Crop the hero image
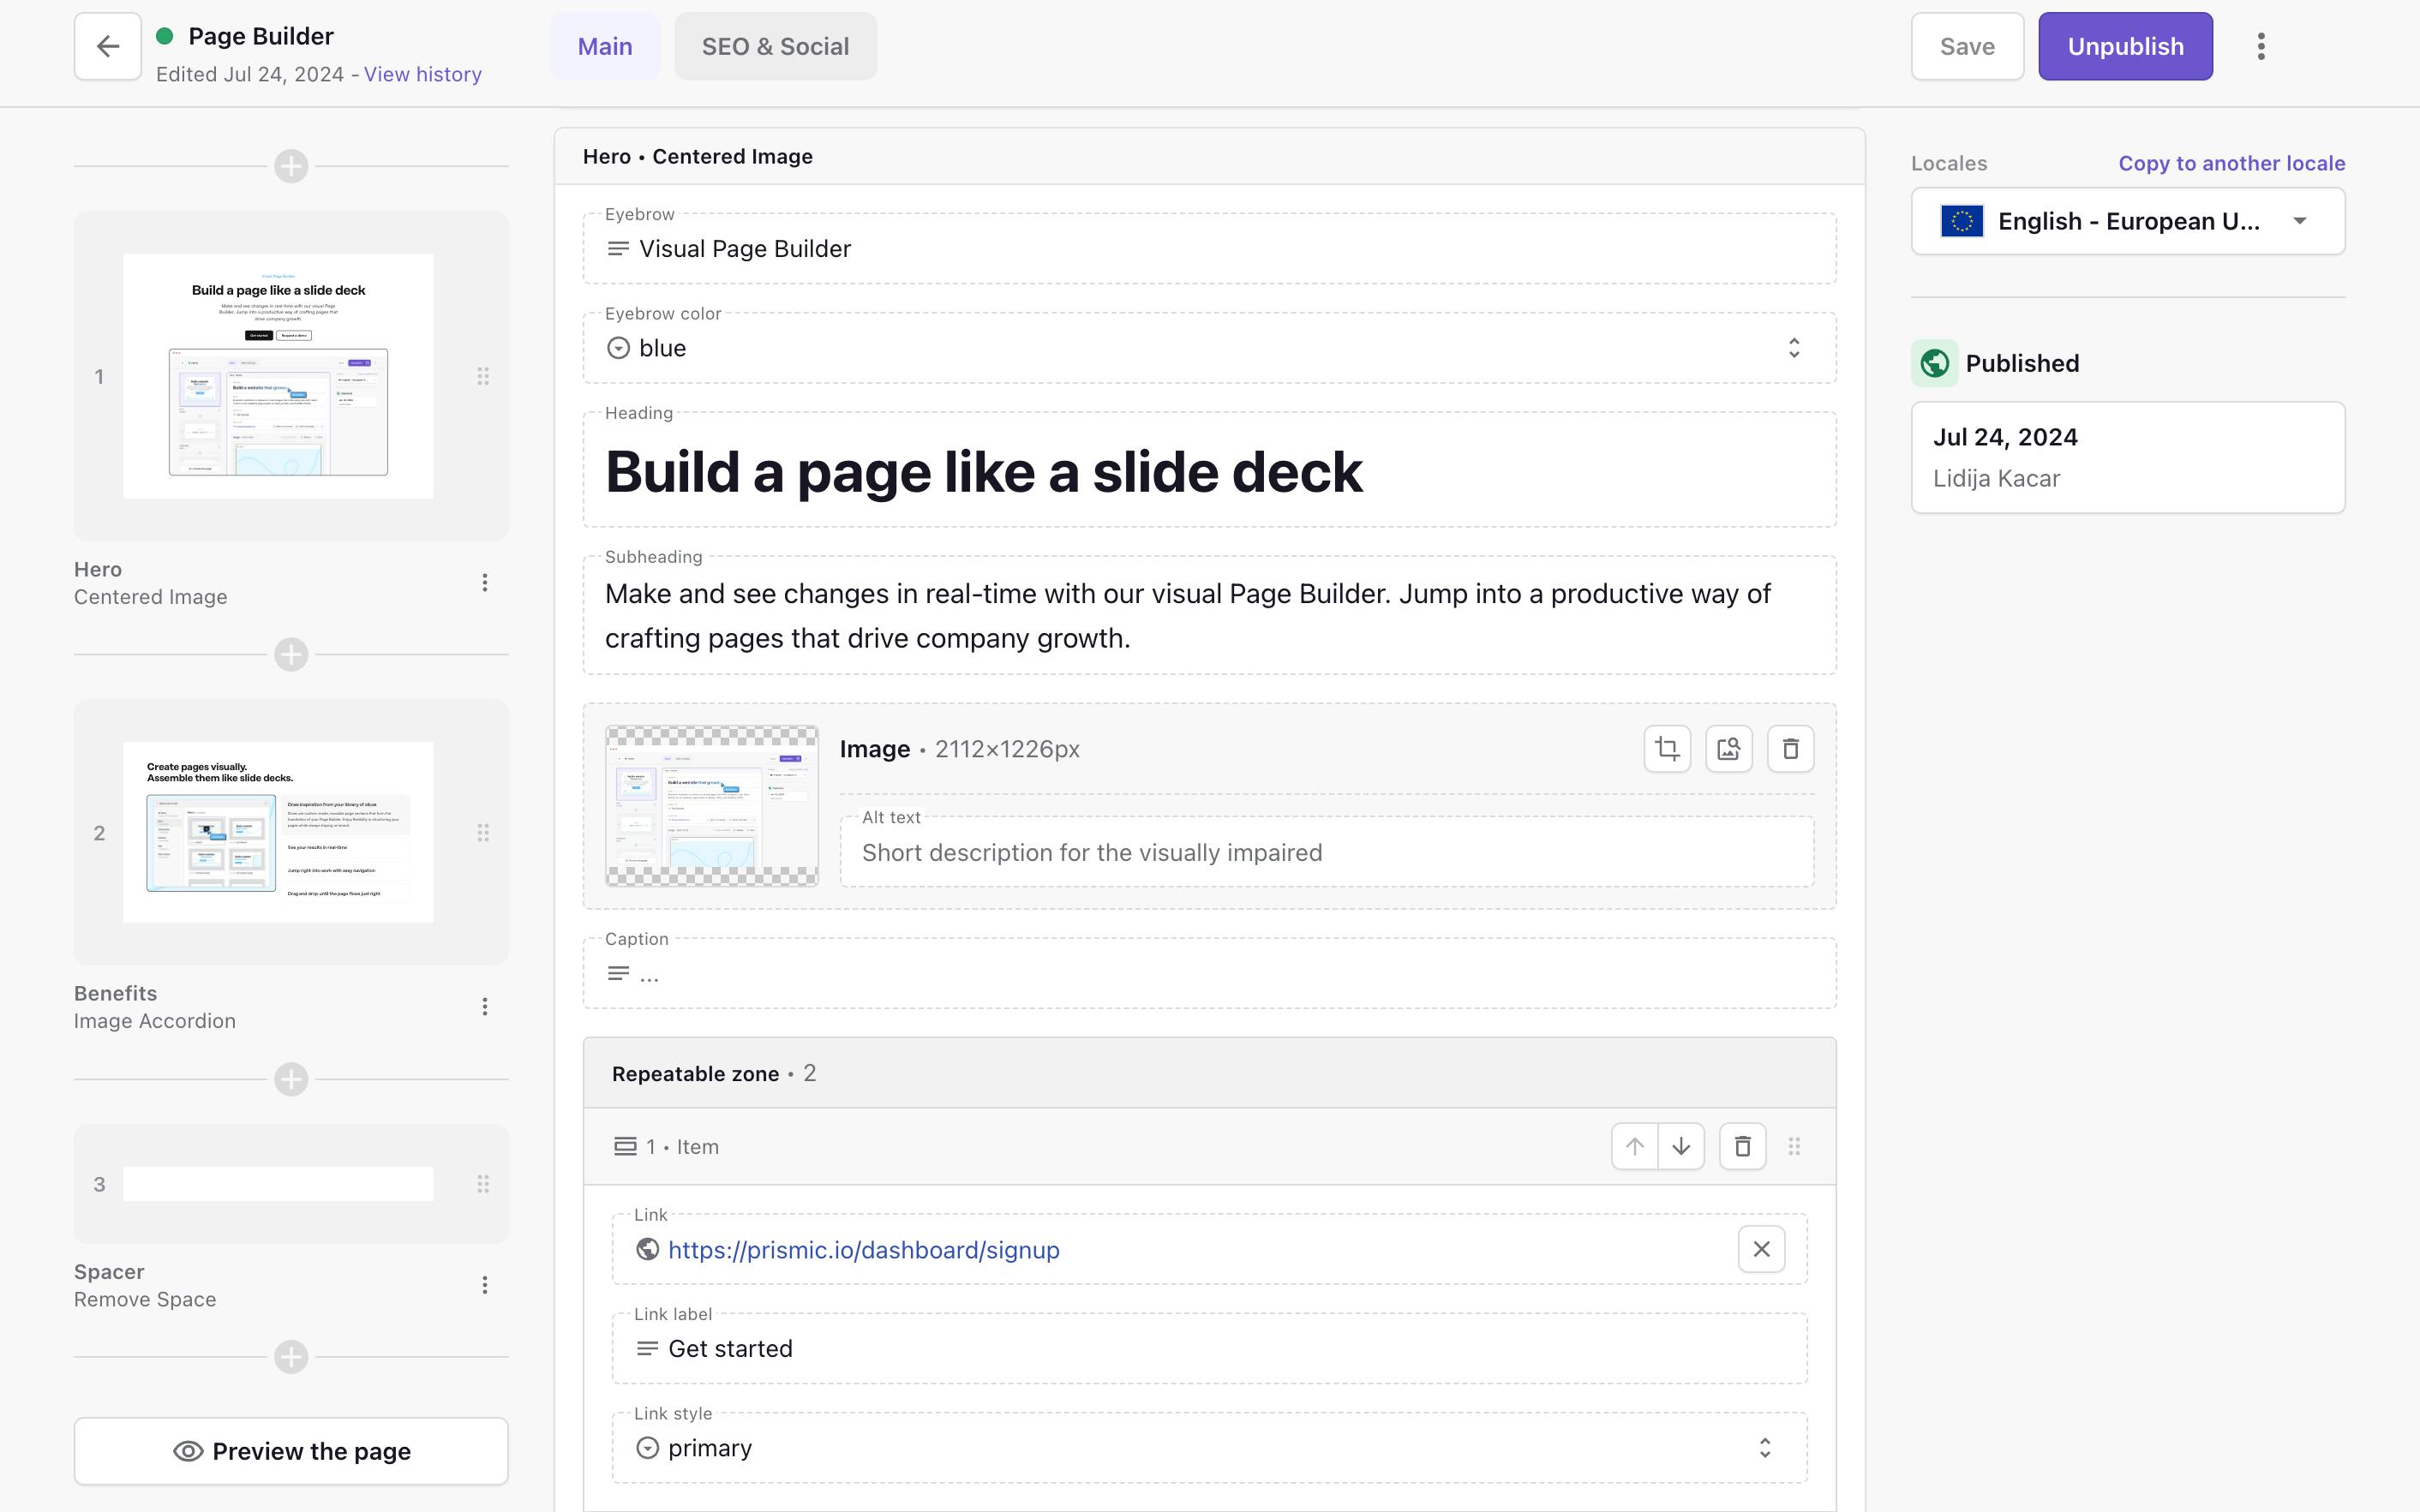The height and width of the screenshot is (1512, 2420). pos(1667,749)
